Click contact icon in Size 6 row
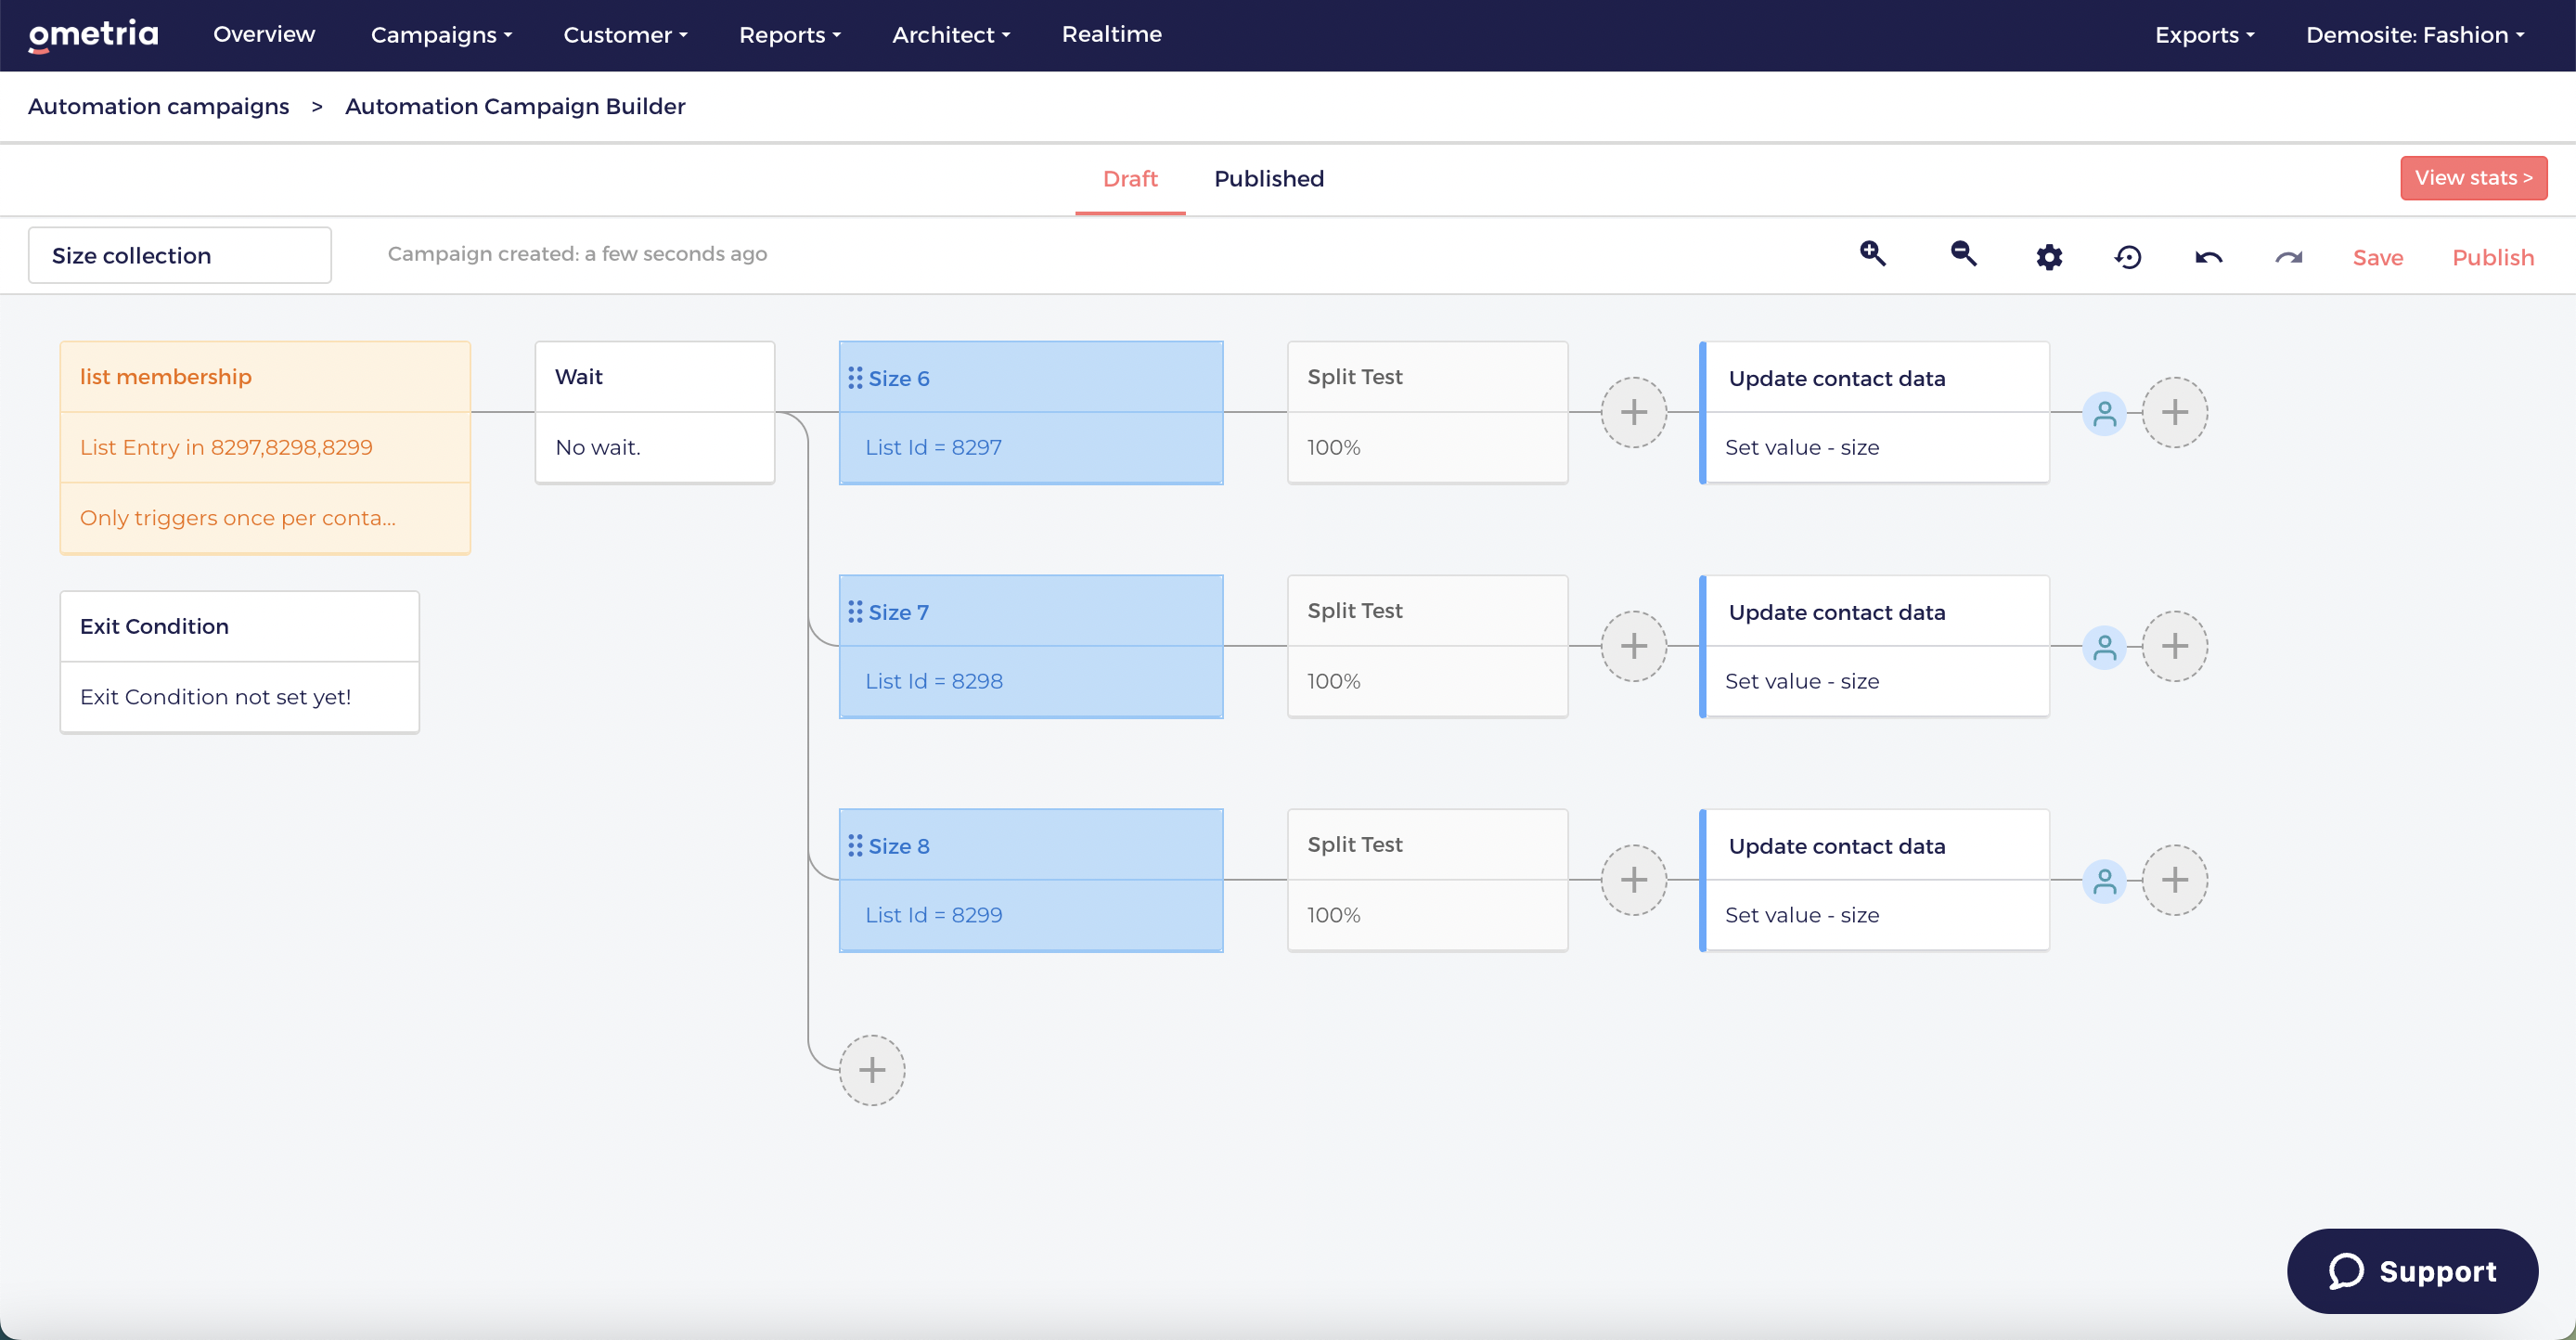 pos(2104,413)
